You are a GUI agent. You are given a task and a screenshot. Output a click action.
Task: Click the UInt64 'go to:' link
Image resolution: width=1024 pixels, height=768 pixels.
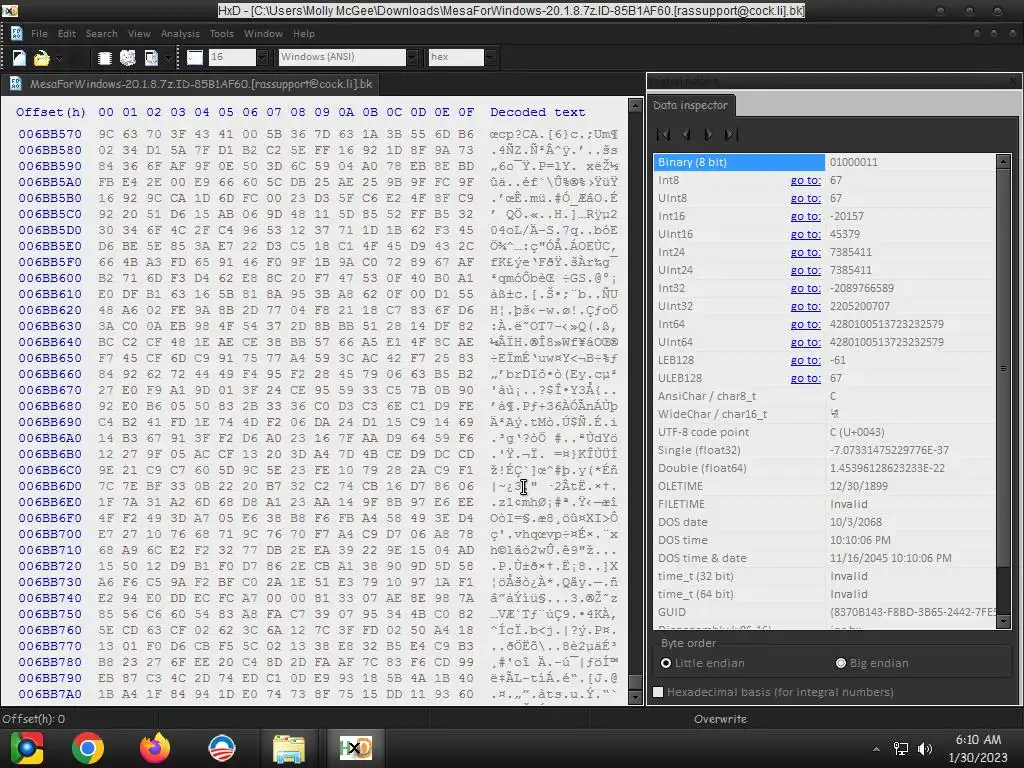click(x=805, y=342)
